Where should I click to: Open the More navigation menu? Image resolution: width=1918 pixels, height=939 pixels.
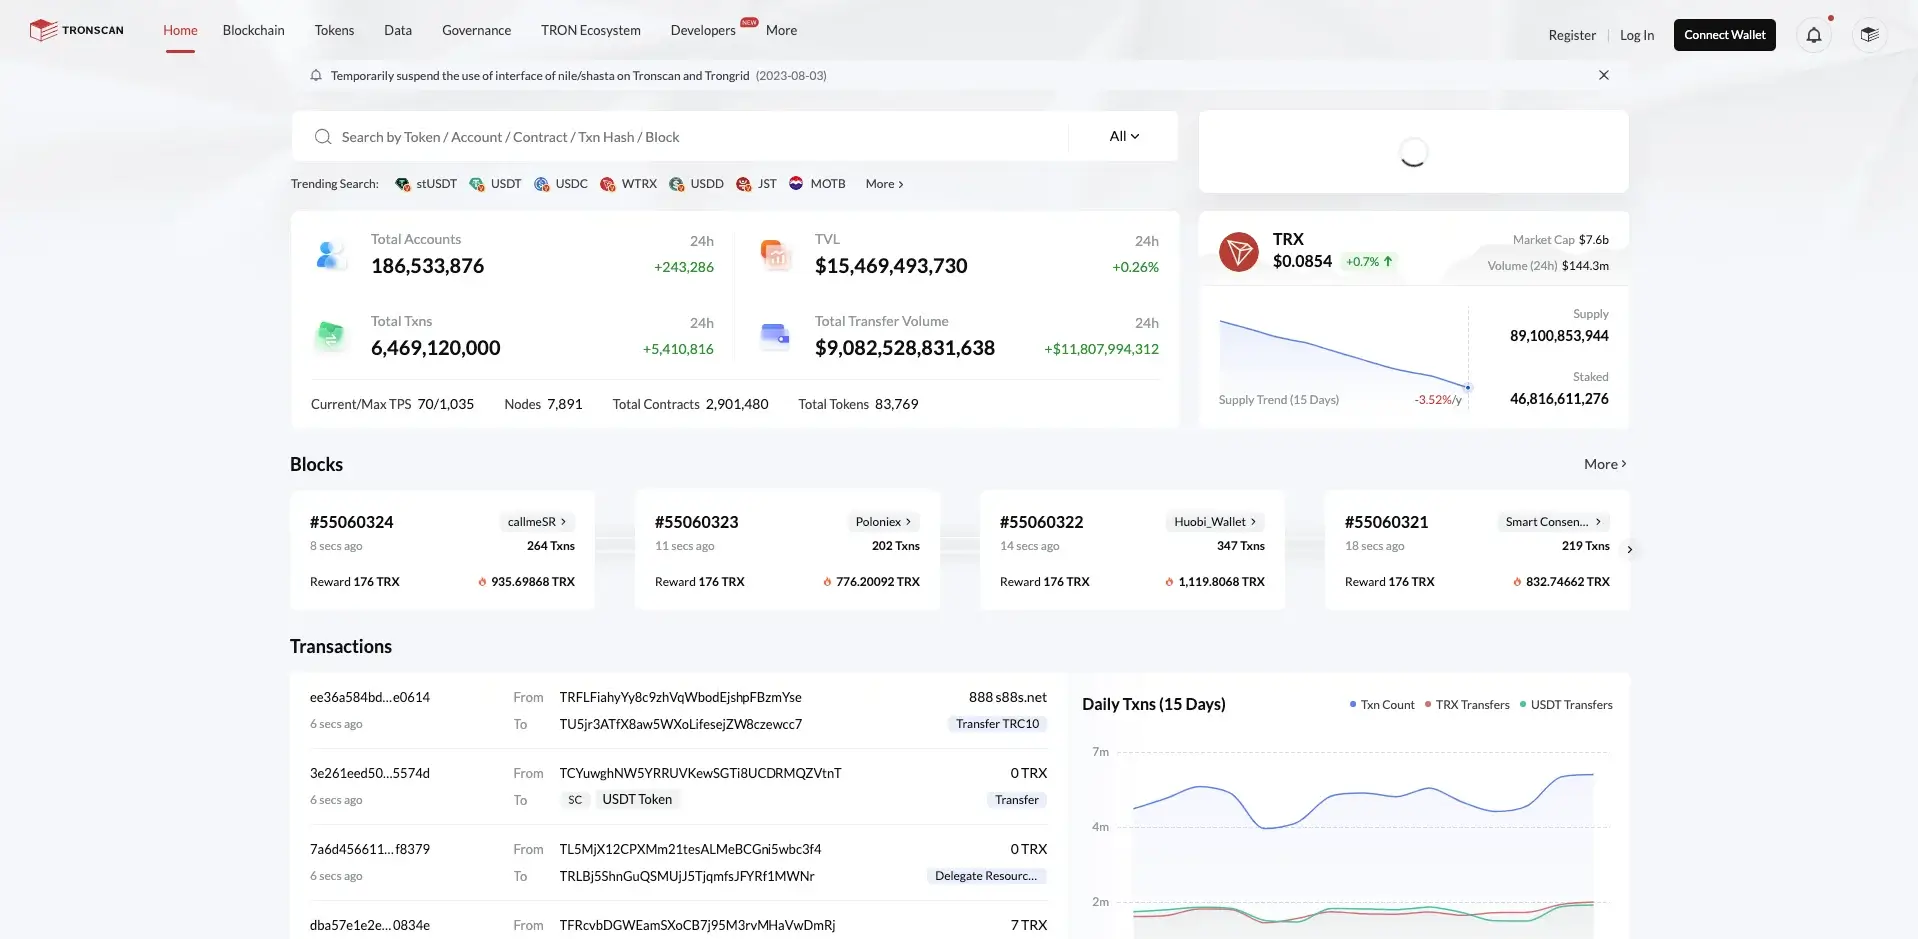781,30
